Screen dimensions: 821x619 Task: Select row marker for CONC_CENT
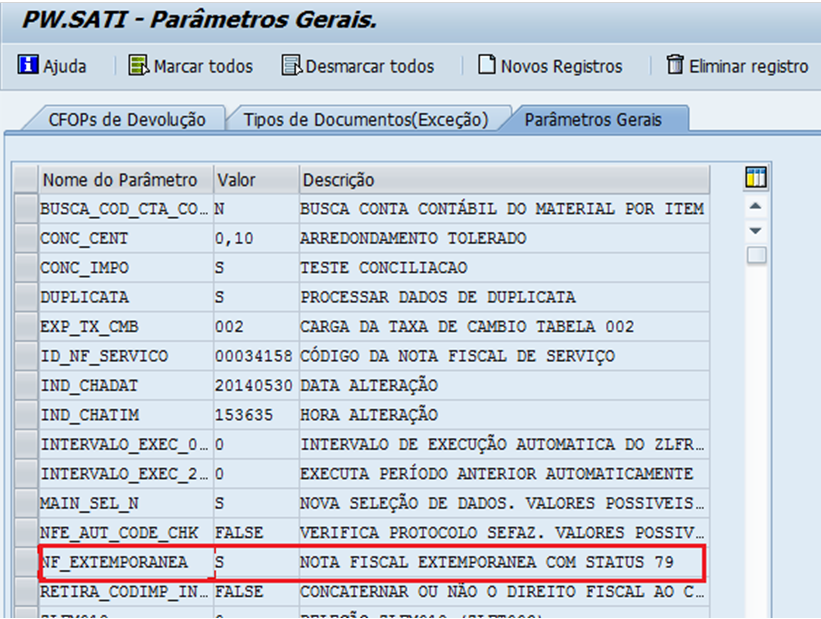pyautogui.click(x=25, y=238)
